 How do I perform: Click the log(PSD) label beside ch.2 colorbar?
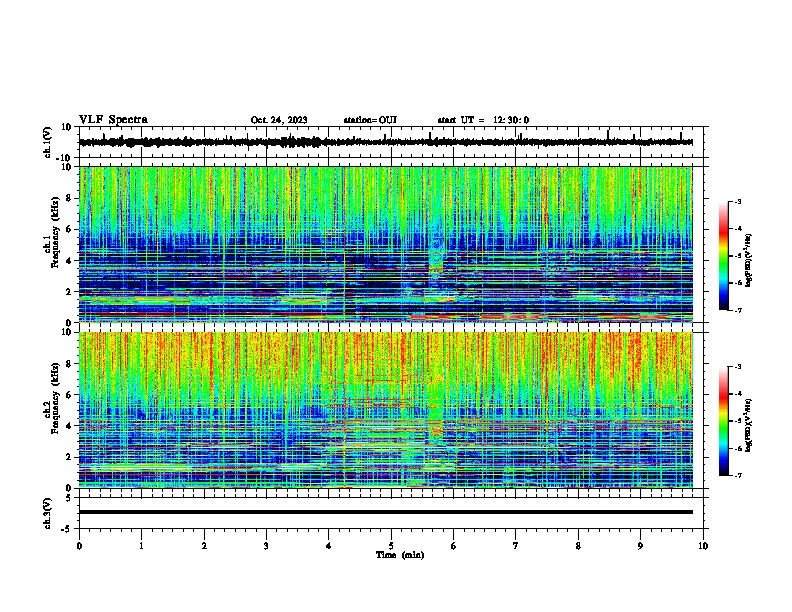[x=749, y=425]
